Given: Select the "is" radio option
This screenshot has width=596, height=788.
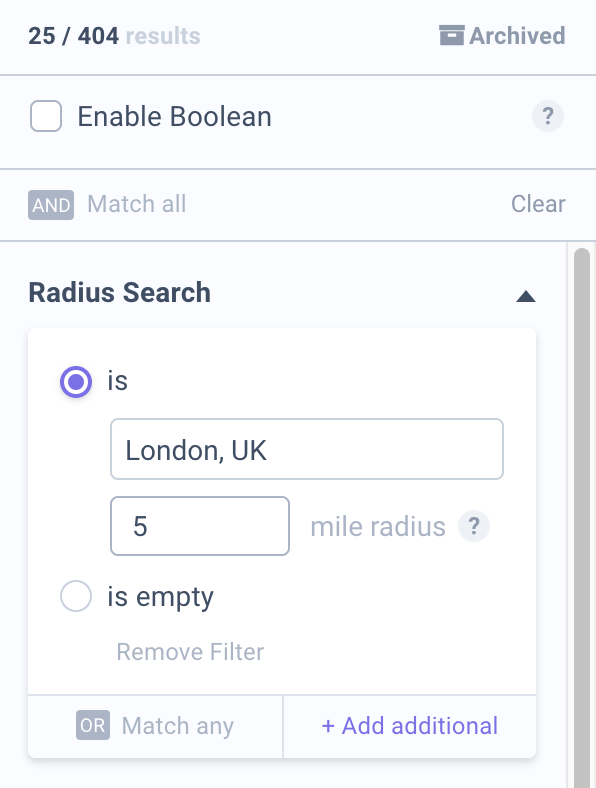Looking at the screenshot, I should click(x=76, y=381).
